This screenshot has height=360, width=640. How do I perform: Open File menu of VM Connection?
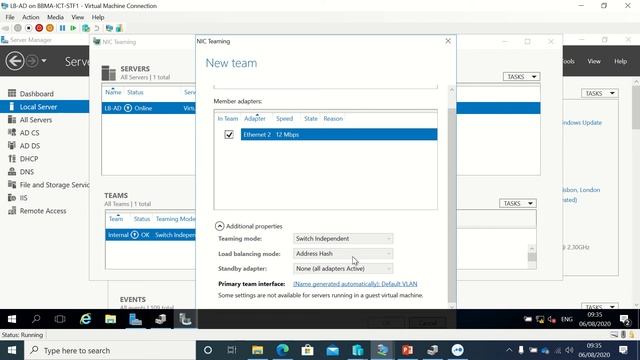coord(10,17)
